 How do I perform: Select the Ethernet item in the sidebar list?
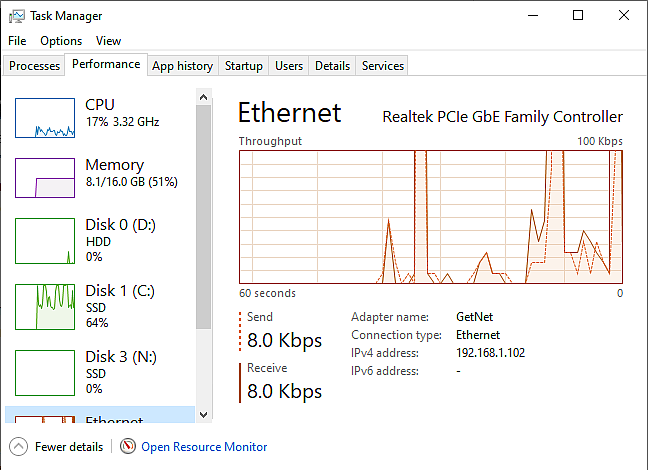(x=100, y=415)
